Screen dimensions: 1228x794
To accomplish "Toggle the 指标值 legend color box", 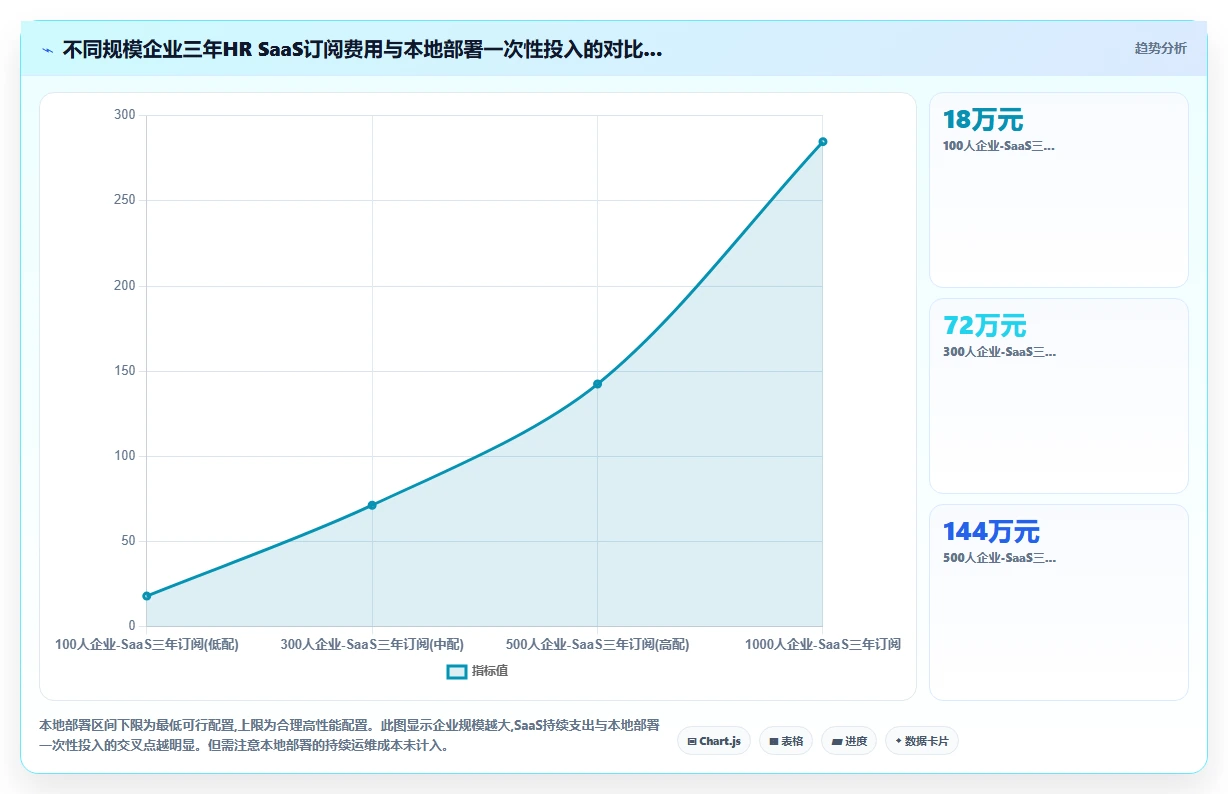I will [x=456, y=671].
